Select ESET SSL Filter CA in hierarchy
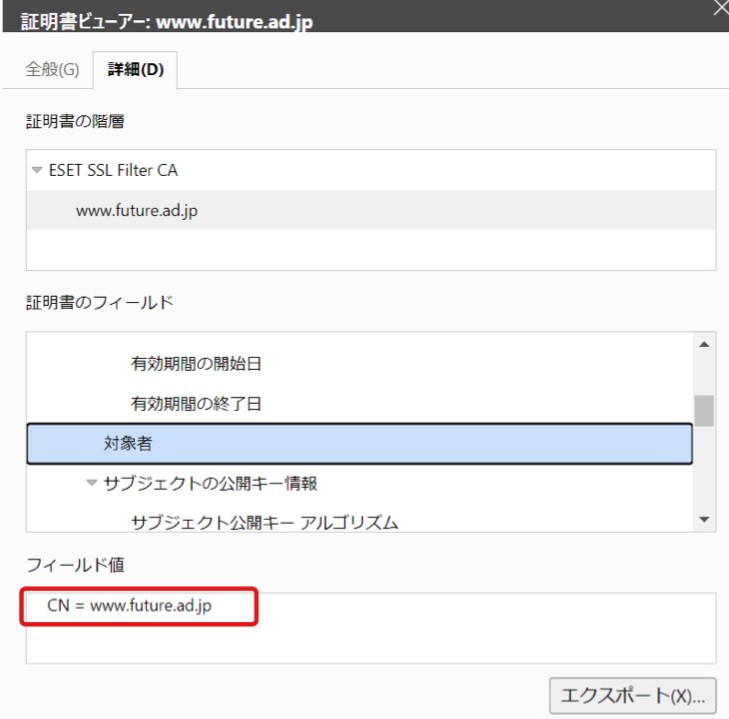This screenshot has height=719, width=729. tap(113, 170)
